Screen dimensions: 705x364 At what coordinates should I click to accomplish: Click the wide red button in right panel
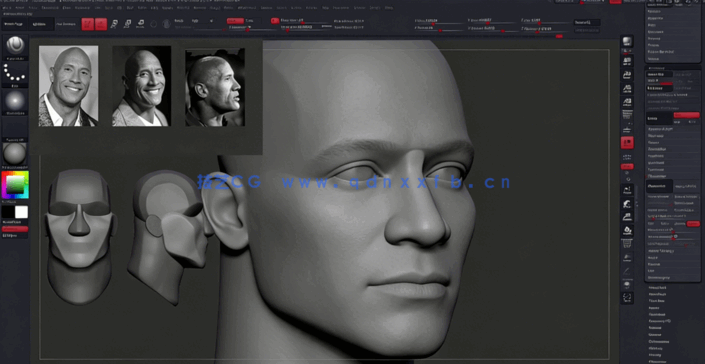[686, 115]
